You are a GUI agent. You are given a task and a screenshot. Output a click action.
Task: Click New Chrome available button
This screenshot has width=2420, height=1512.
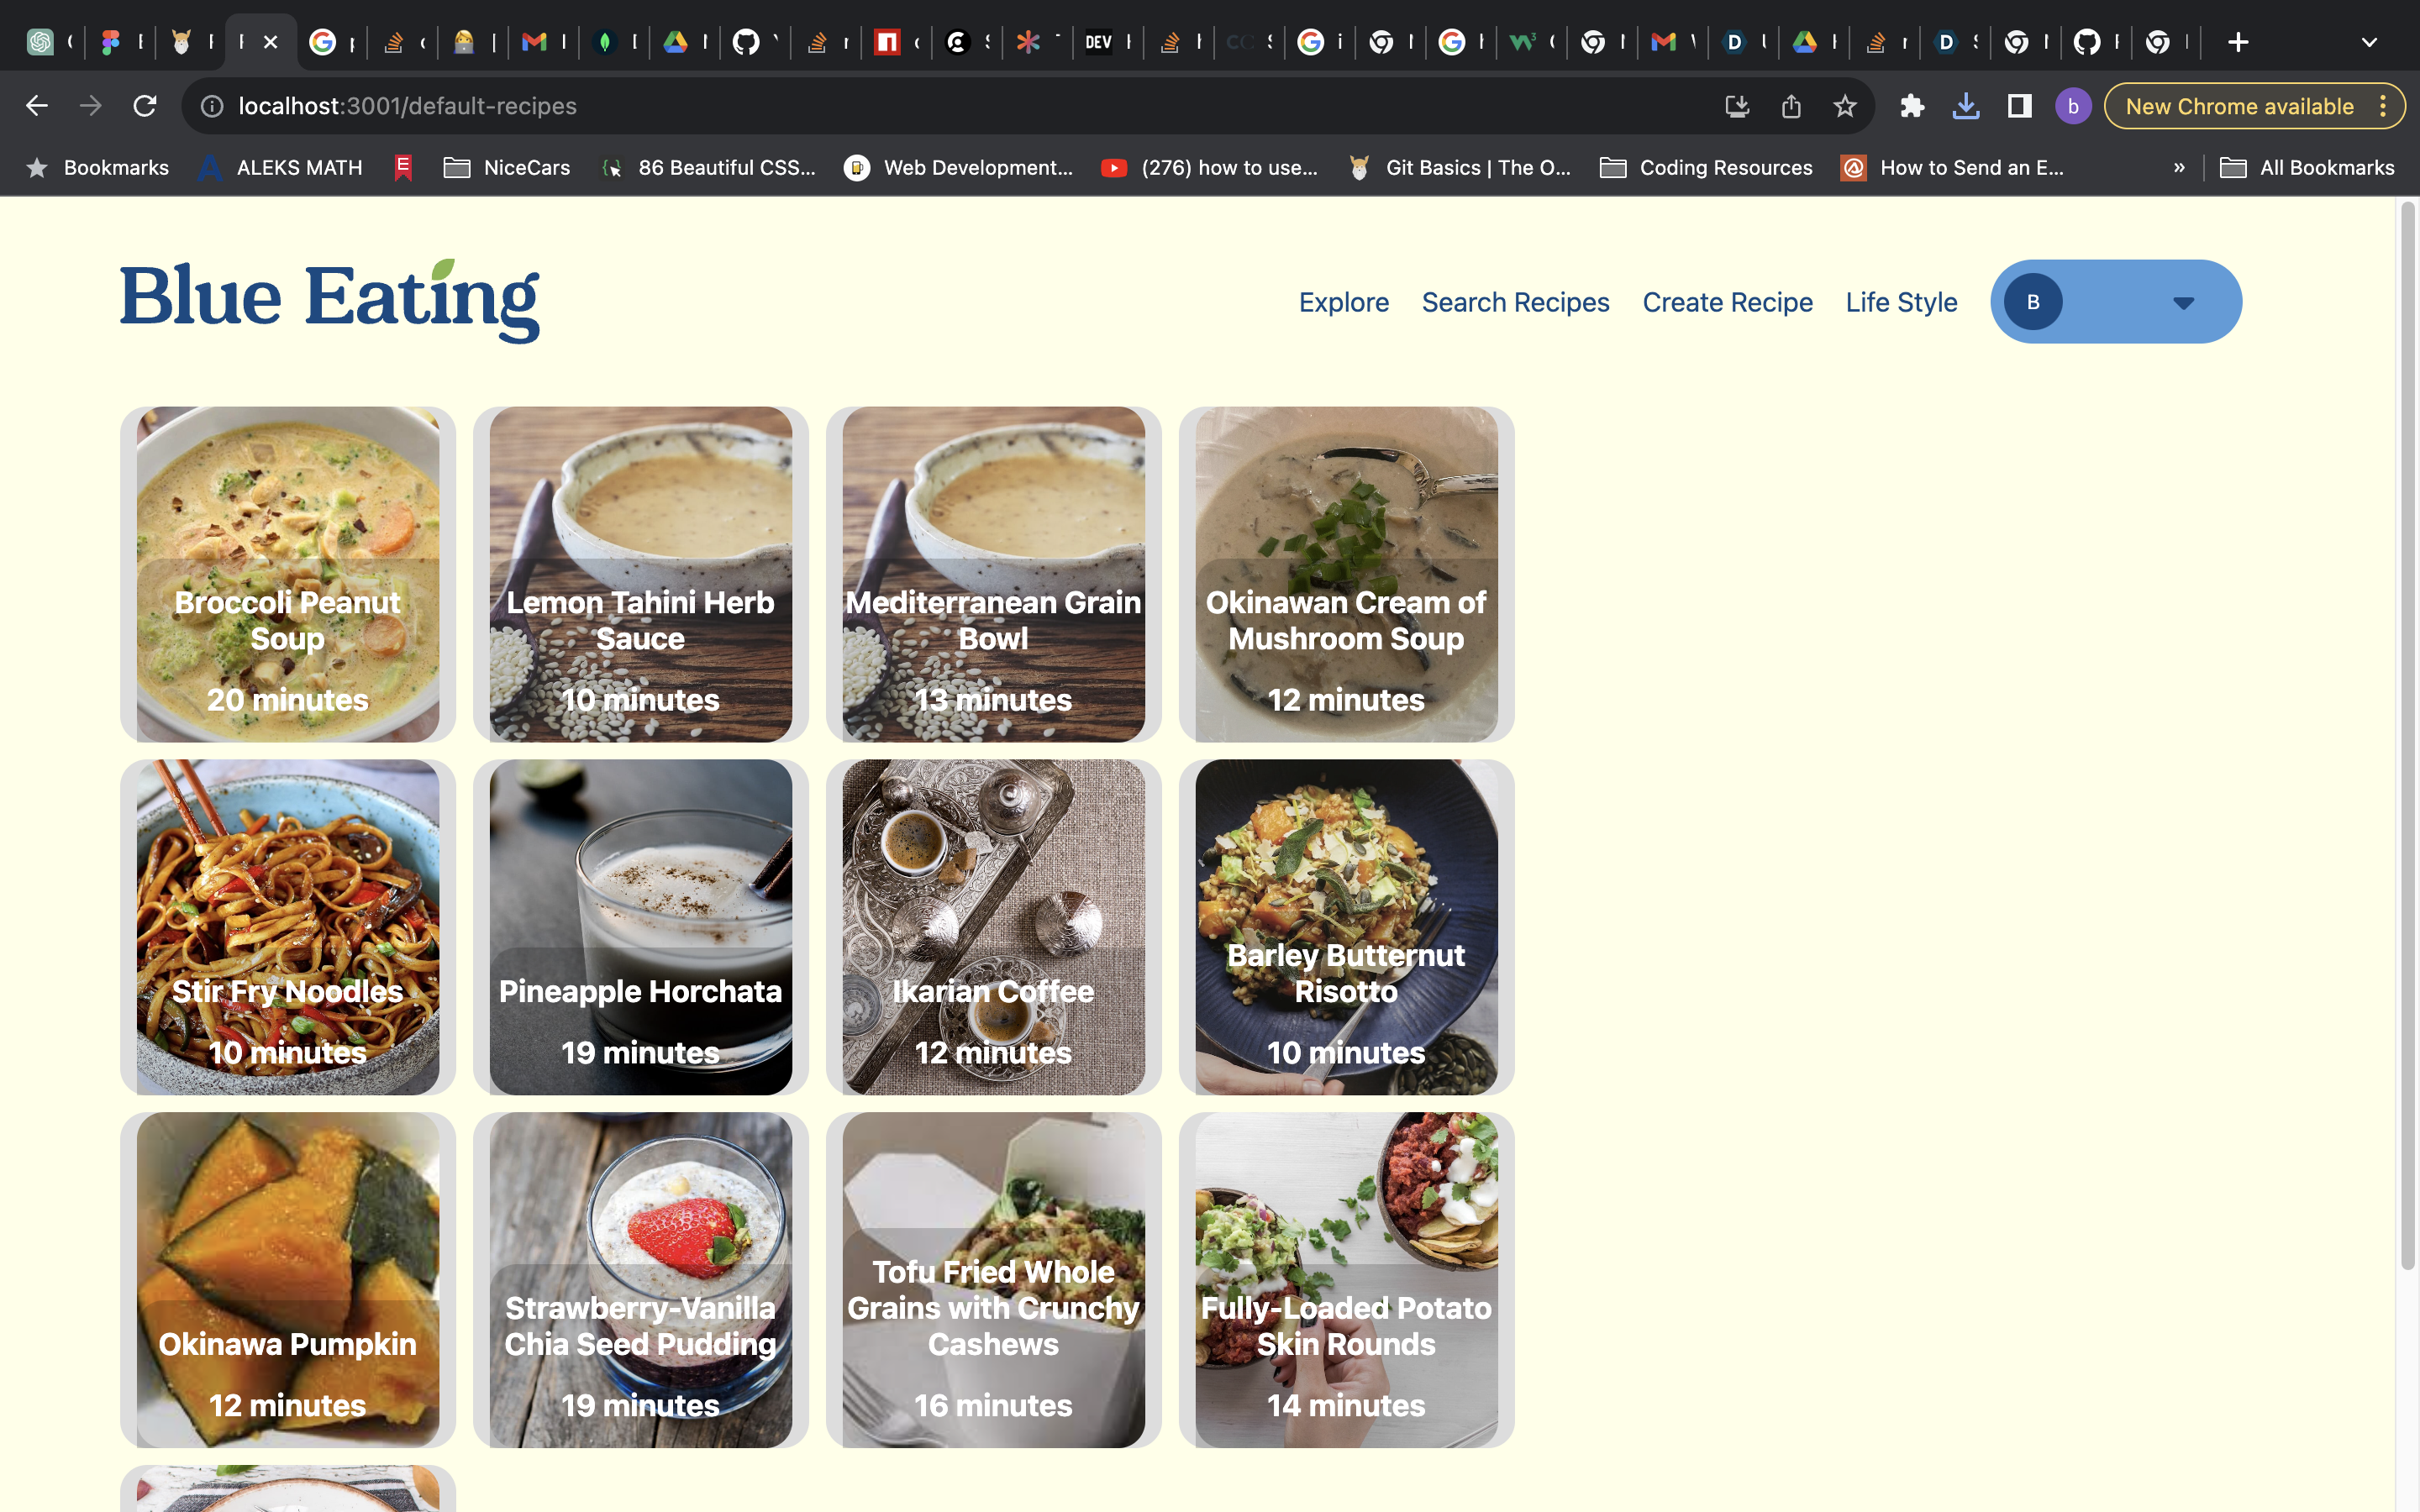coord(2239,106)
